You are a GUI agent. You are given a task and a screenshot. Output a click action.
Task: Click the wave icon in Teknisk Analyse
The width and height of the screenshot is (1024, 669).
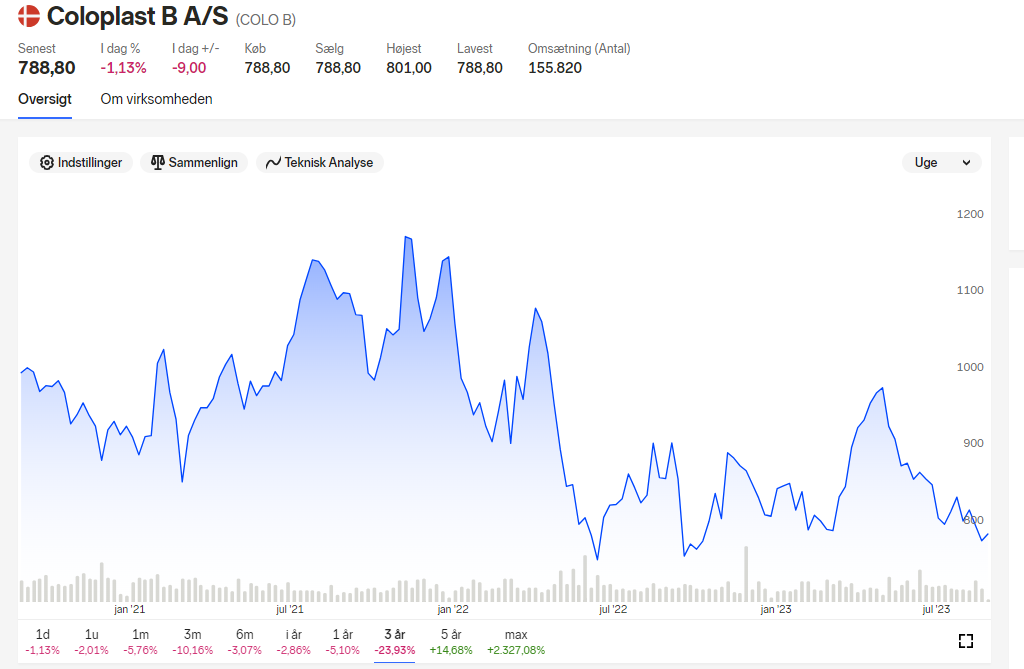(274, 163)
